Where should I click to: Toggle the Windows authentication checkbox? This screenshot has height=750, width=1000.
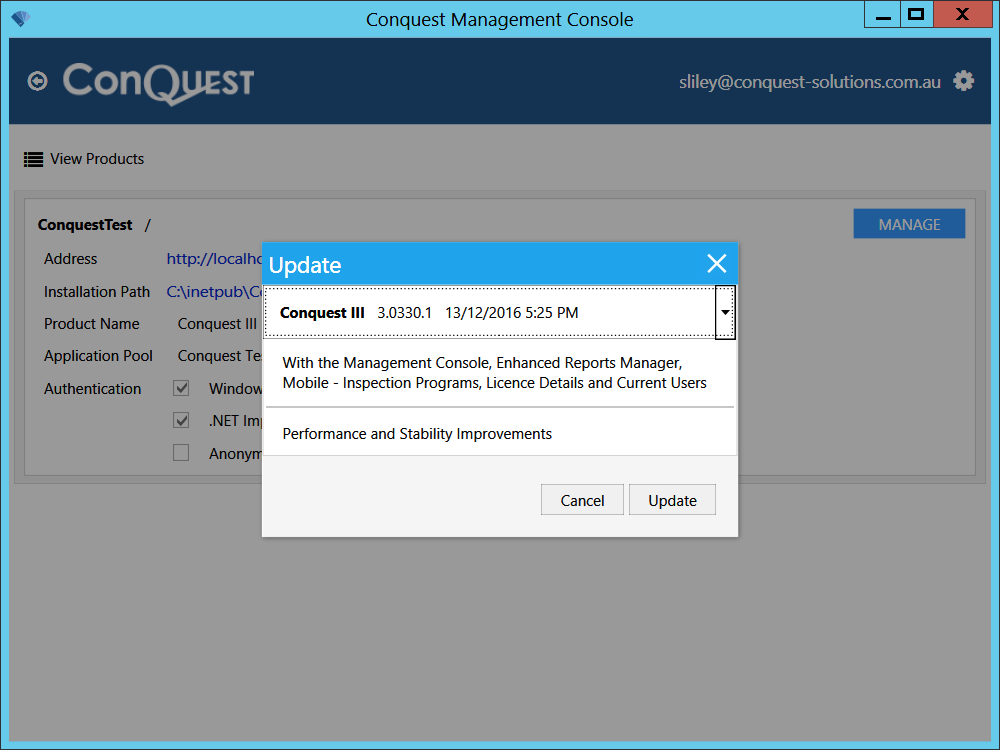[181, 388]
